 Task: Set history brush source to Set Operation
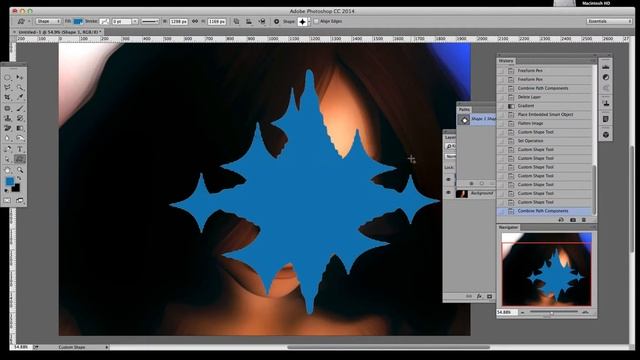(501, 141)
